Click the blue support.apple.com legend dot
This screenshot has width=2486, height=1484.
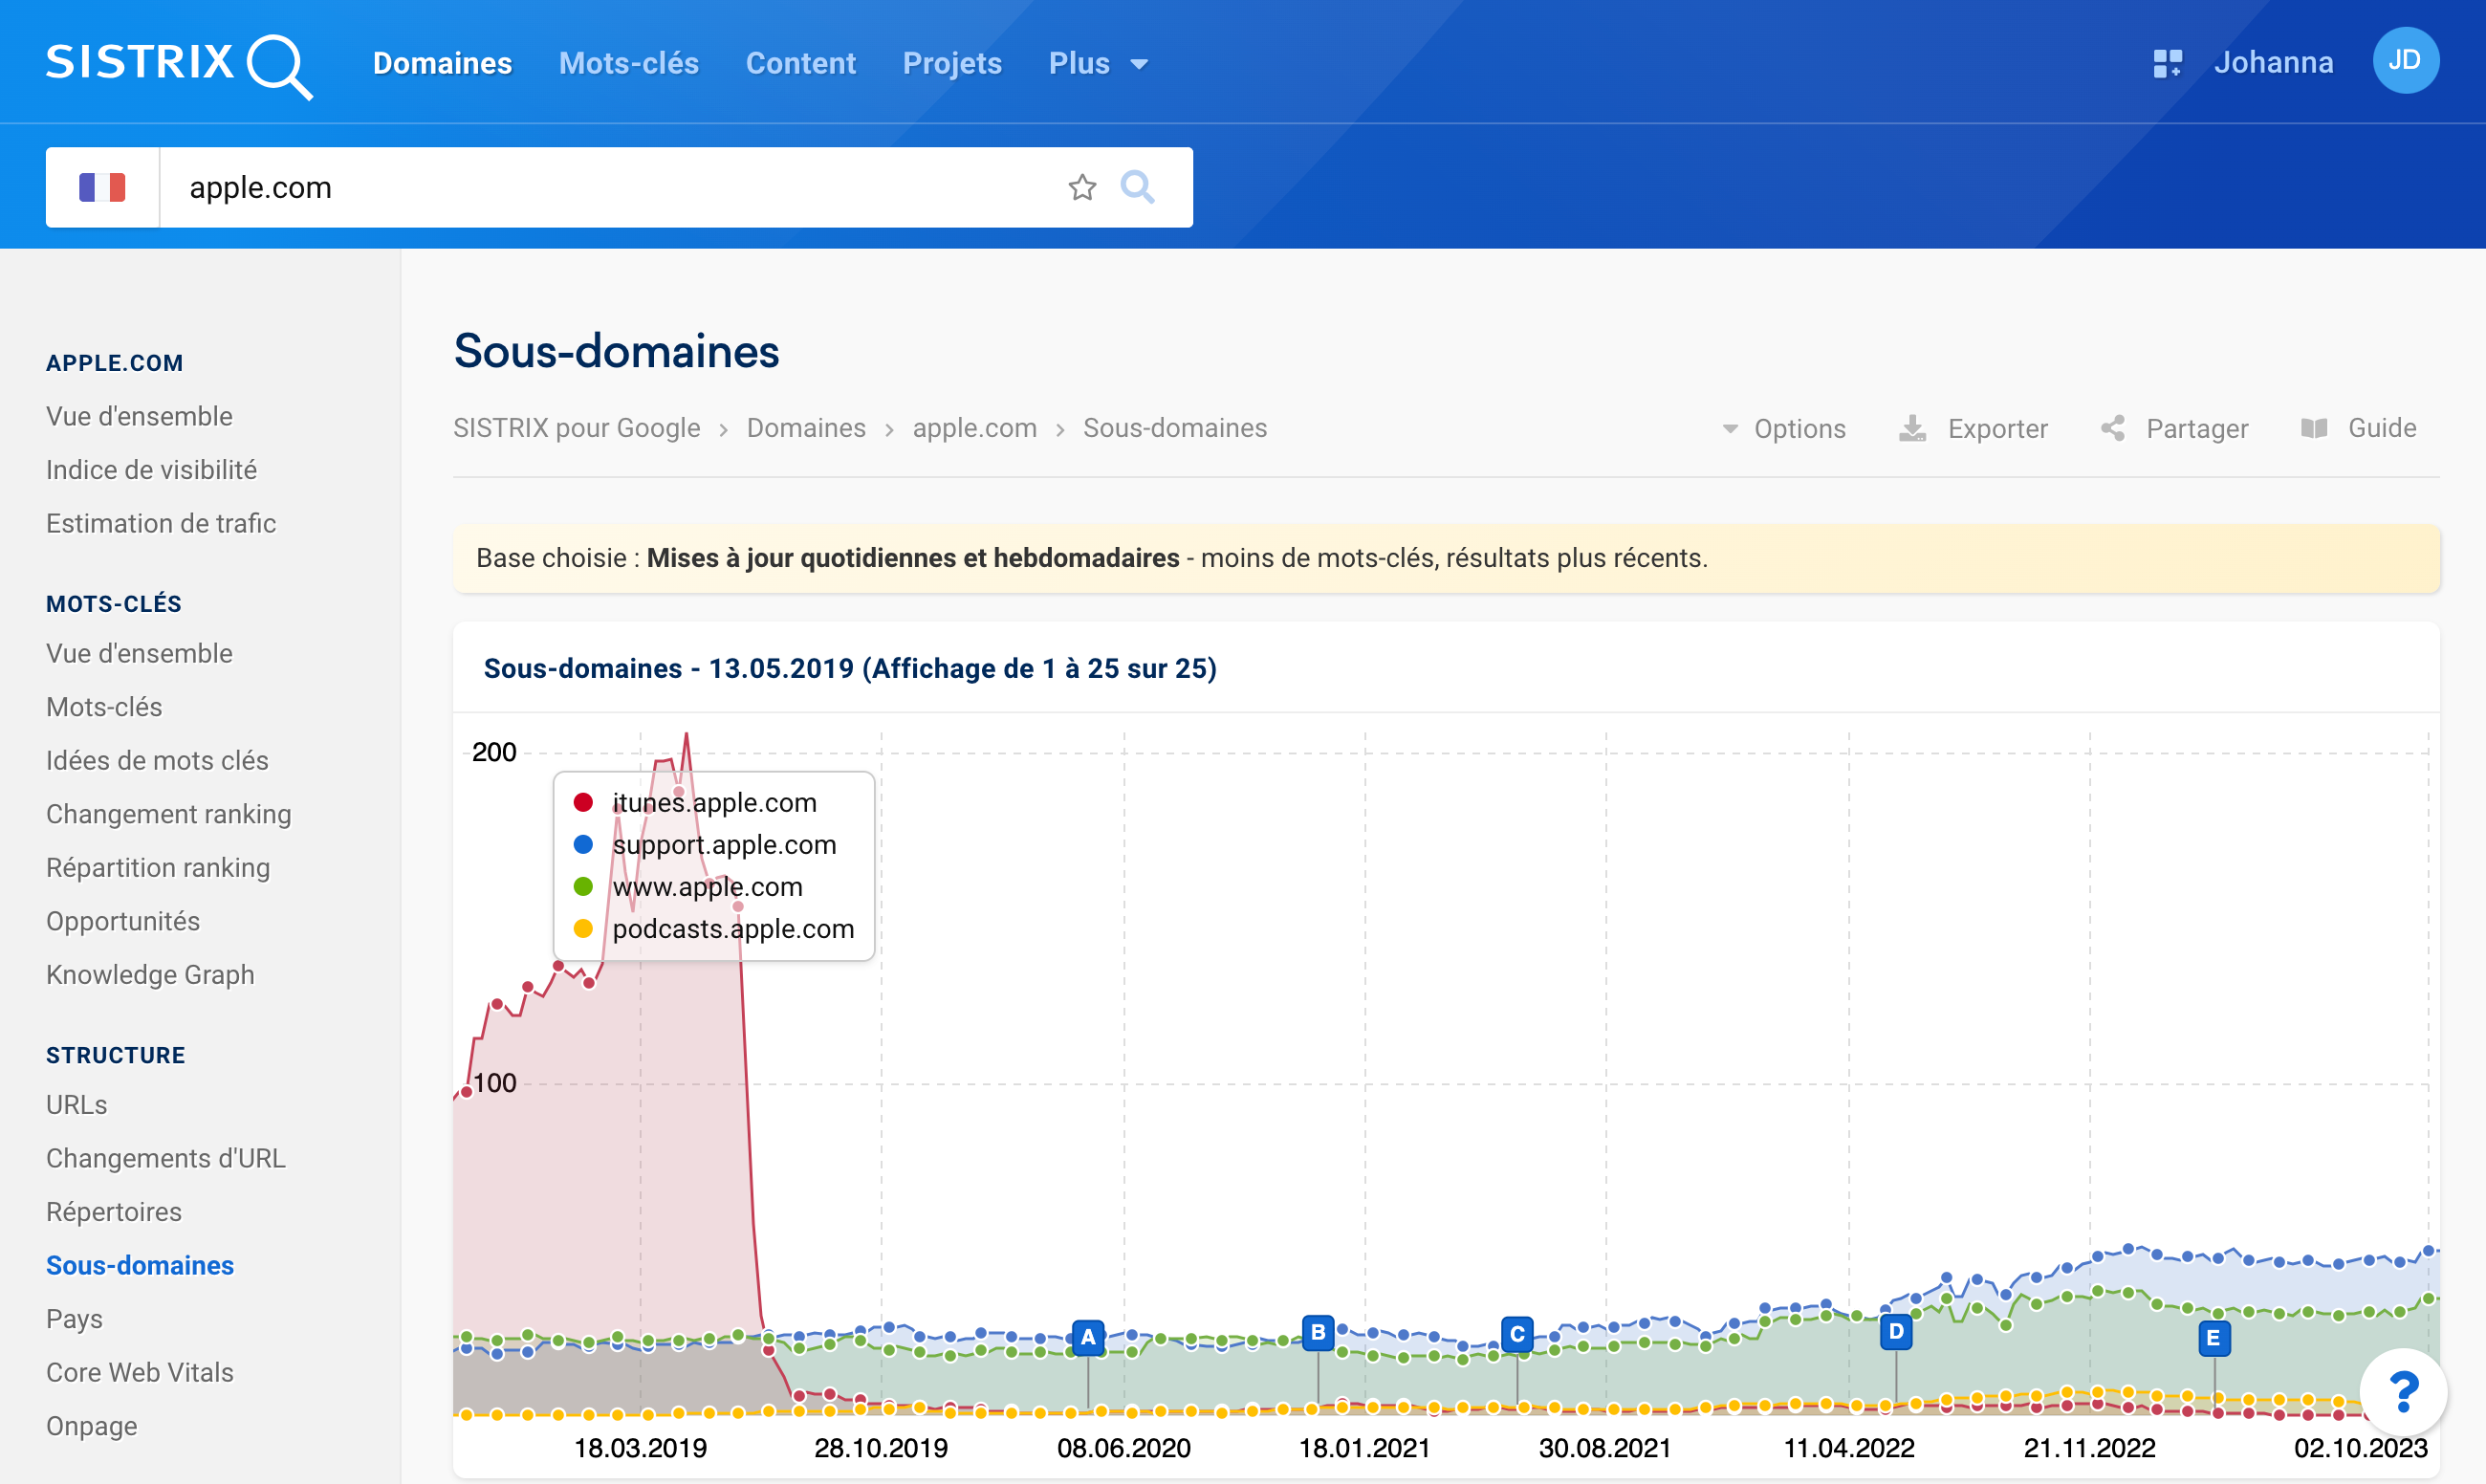583,844
